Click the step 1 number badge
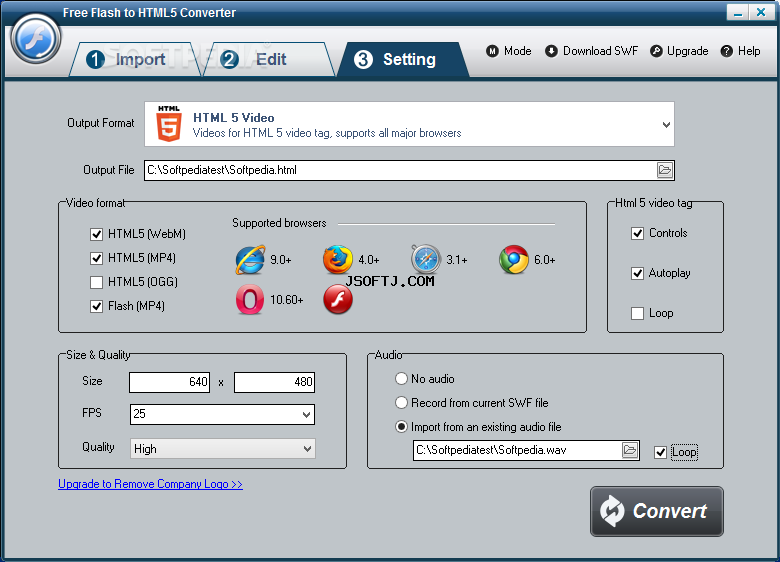The image size is (780, 562). point(95,60)
